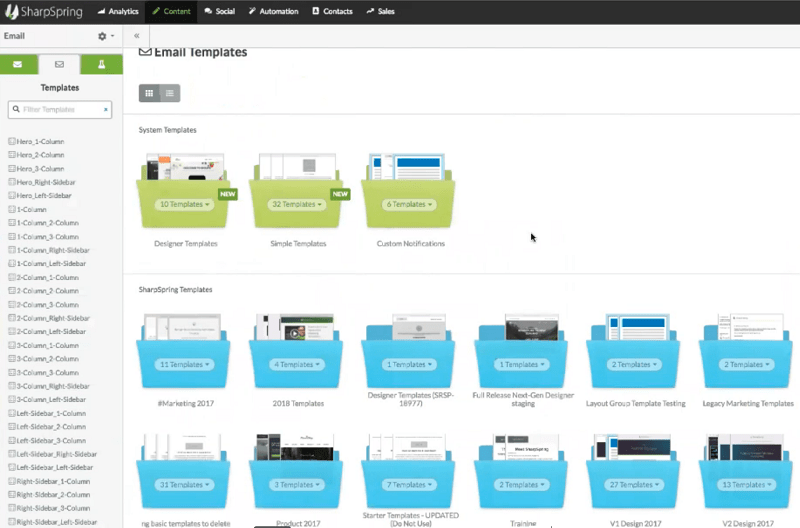The image size is (800, 528).
Task: Click the SharpSpring logo
Action: click(45, 11)
